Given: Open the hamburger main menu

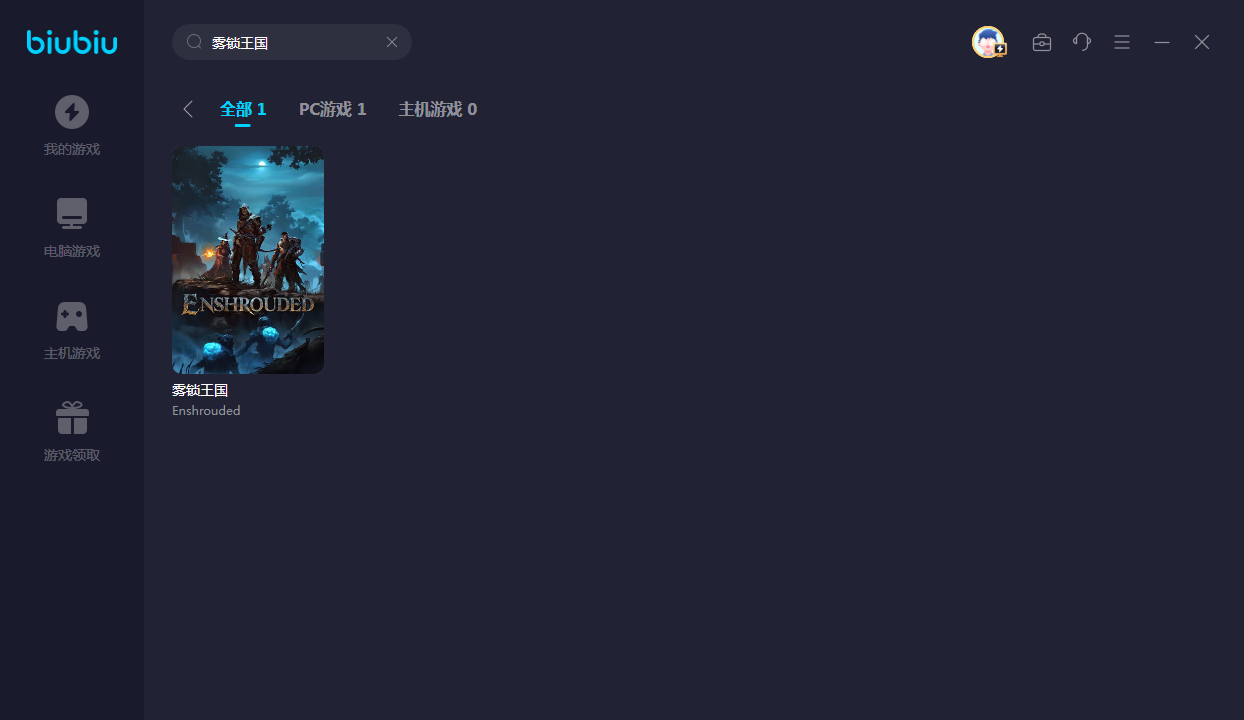Looking at the screenshot, I should click(x=1122, y=42).
